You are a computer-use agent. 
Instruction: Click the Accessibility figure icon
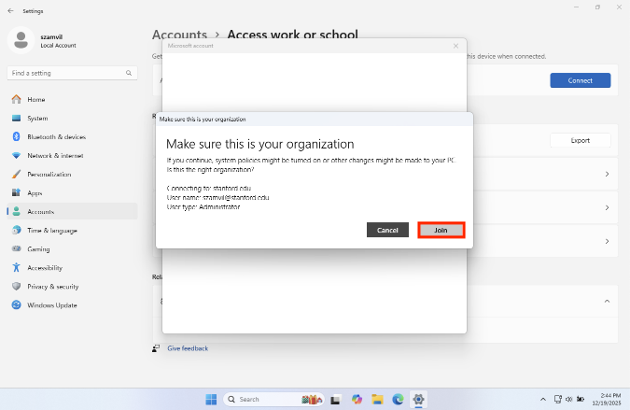click(16, 267)
